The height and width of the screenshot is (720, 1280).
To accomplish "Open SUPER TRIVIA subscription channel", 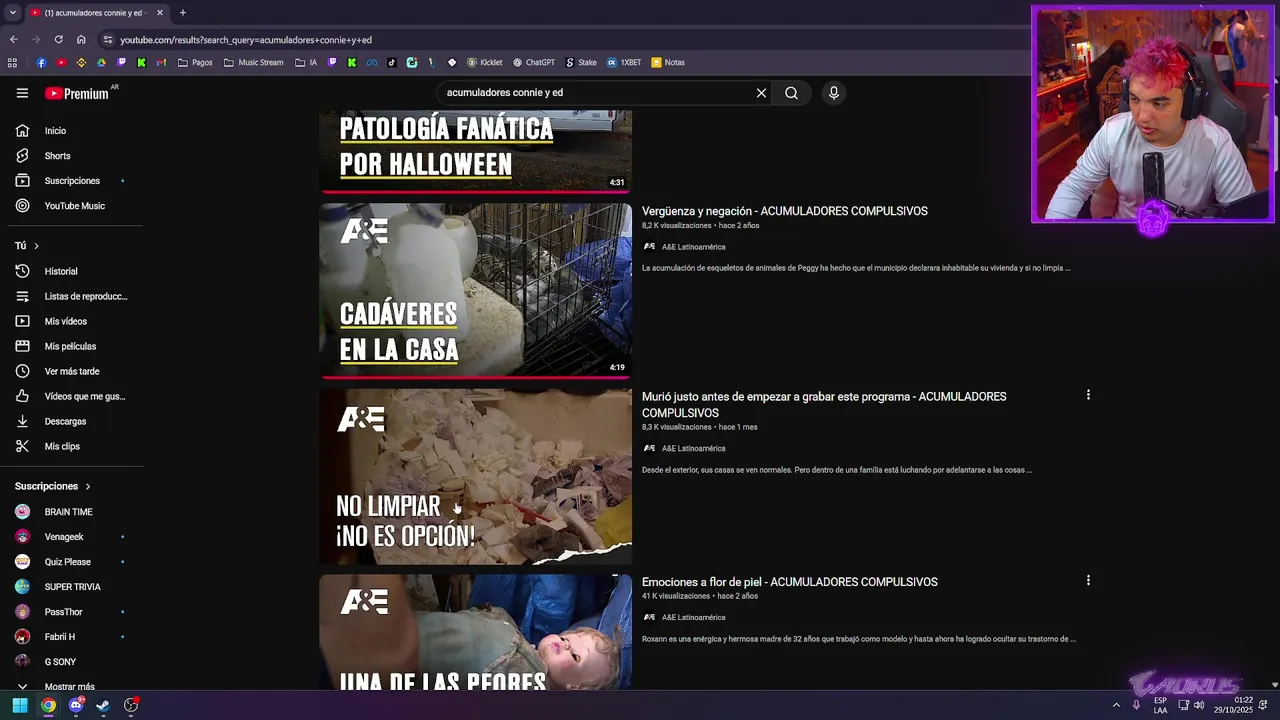I will [72, 587].
